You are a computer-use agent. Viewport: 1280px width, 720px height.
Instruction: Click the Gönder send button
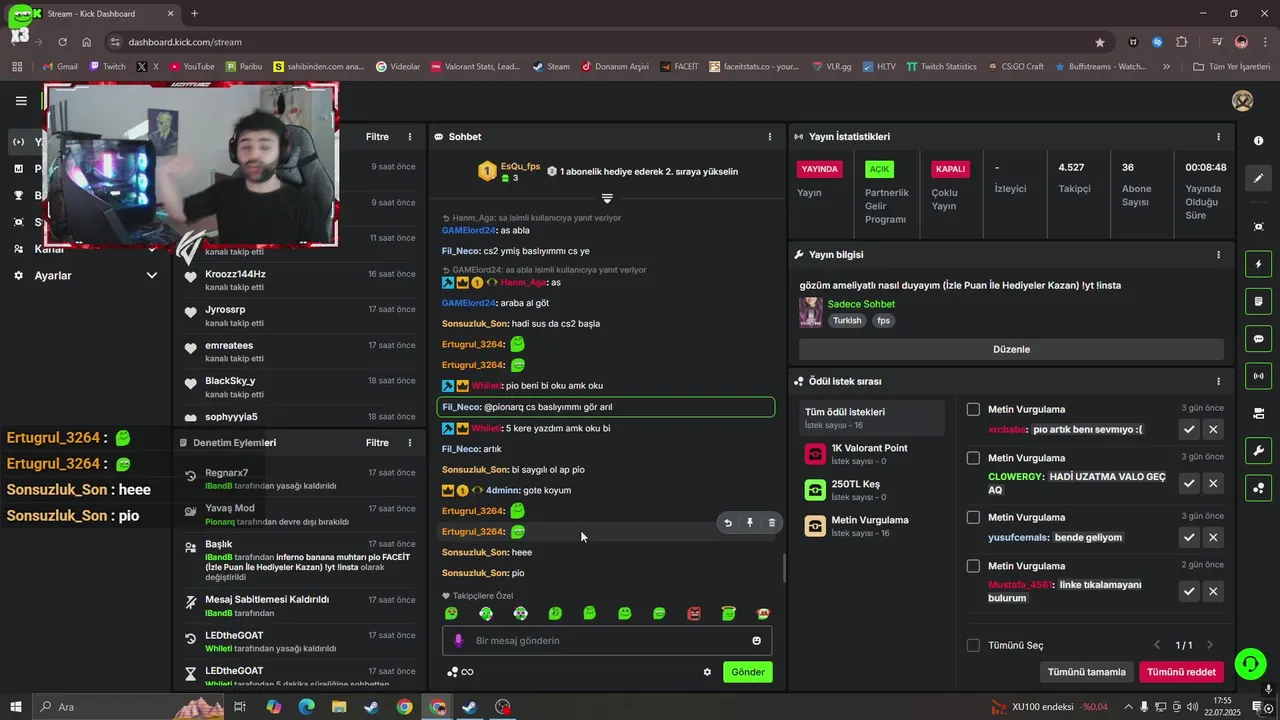coord(748,672)
